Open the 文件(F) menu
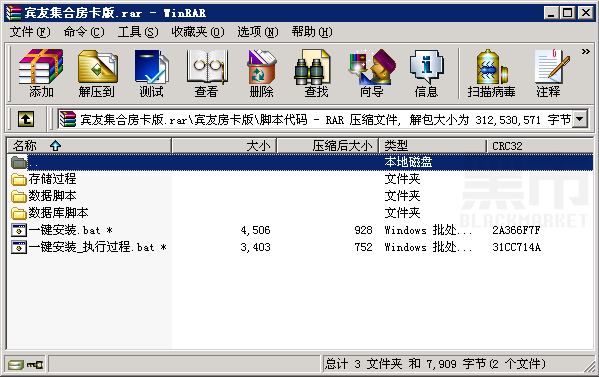The height and width of the screenshot is (377, 599). click(x=30, y=32)
